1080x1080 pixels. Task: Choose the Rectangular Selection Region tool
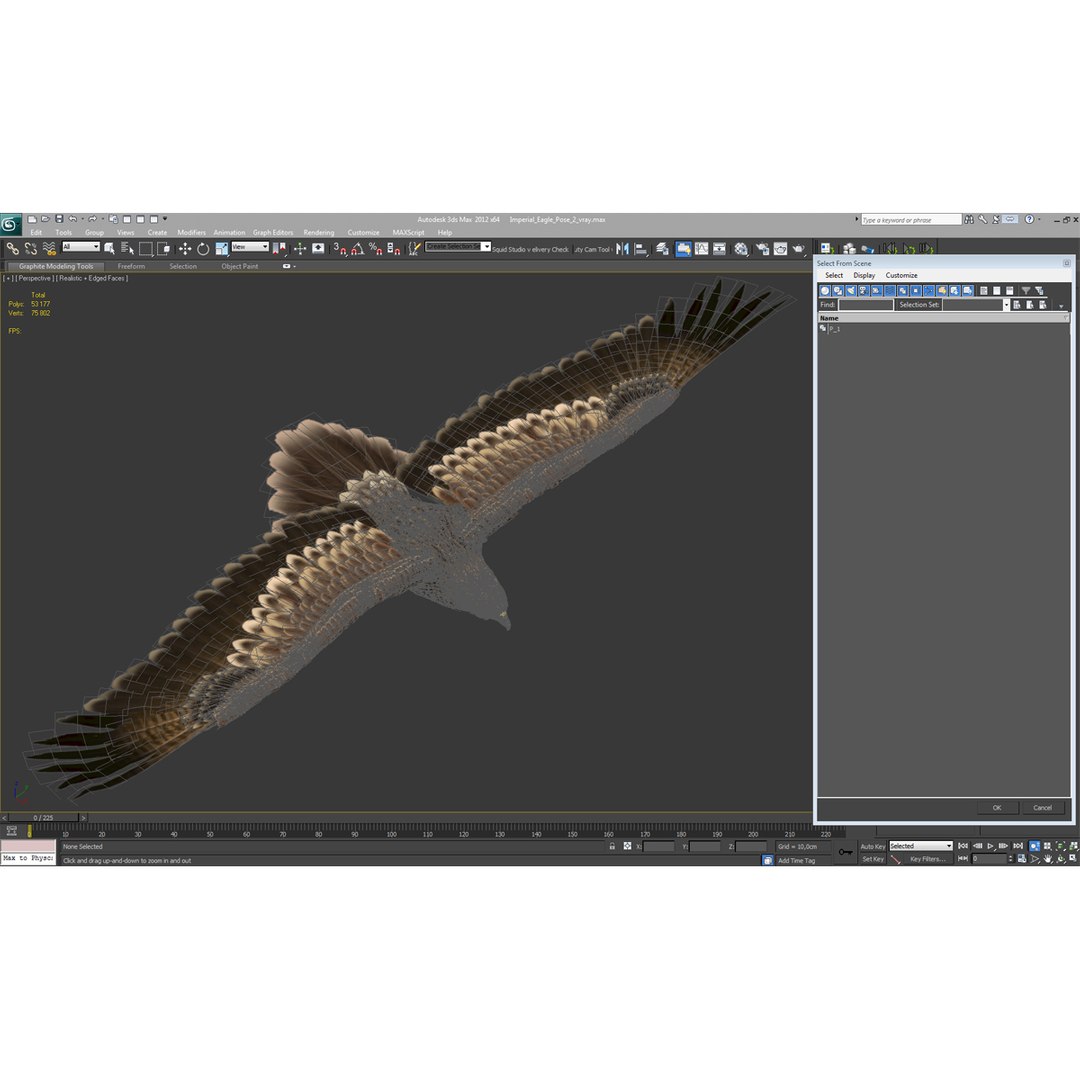click(145, 249)
